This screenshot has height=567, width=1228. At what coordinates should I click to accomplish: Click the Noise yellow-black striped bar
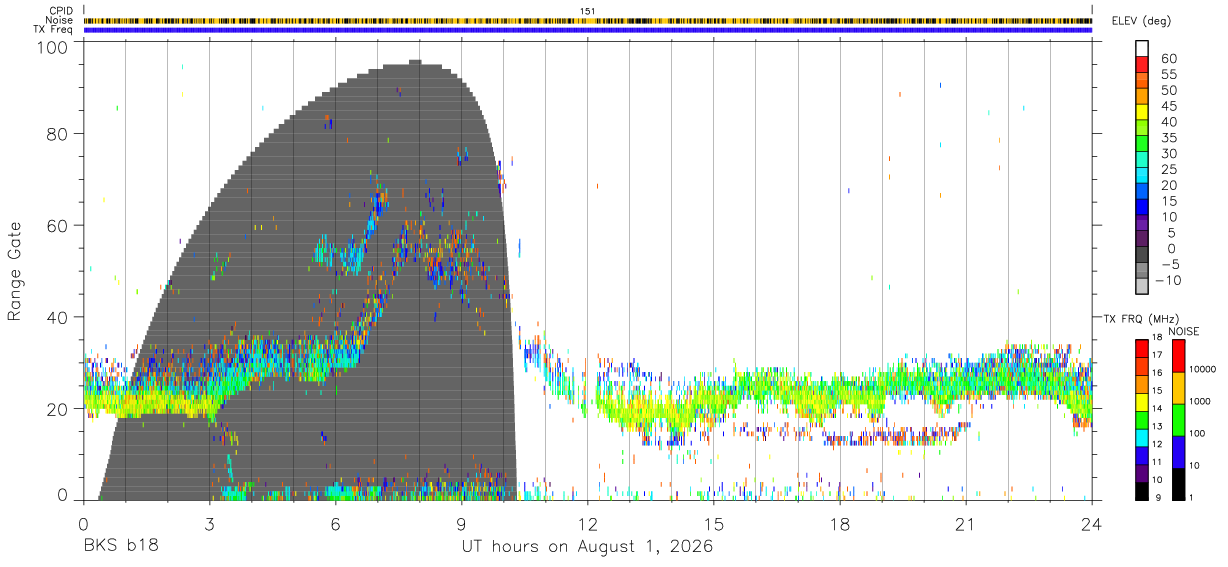(x=588, y=20)
